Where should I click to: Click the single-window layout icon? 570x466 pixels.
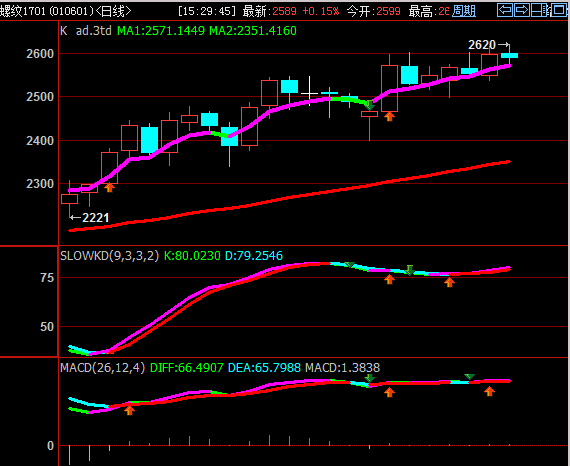pos(559,10)
